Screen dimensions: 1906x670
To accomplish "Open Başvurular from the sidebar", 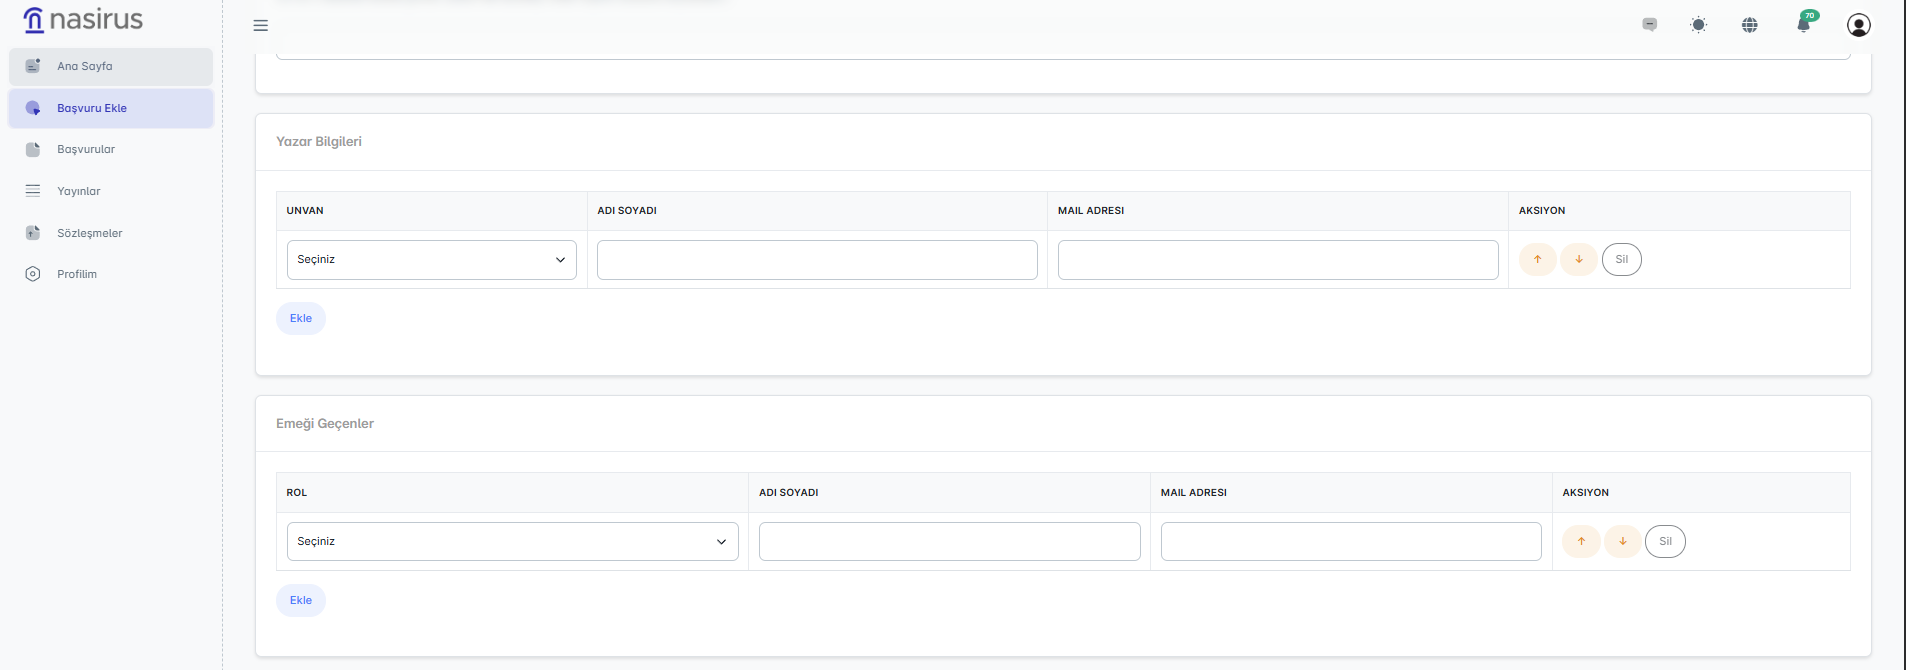I will click(86, 150).
